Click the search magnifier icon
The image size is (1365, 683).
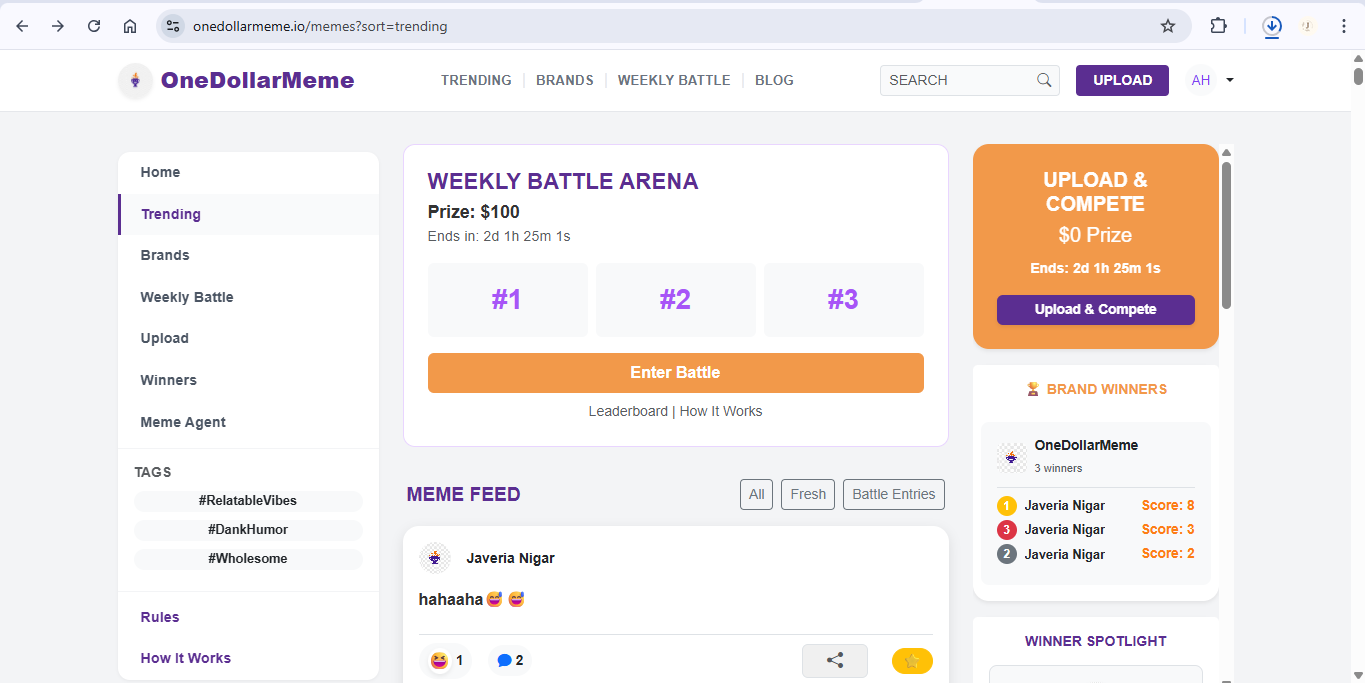(1044, 80)
